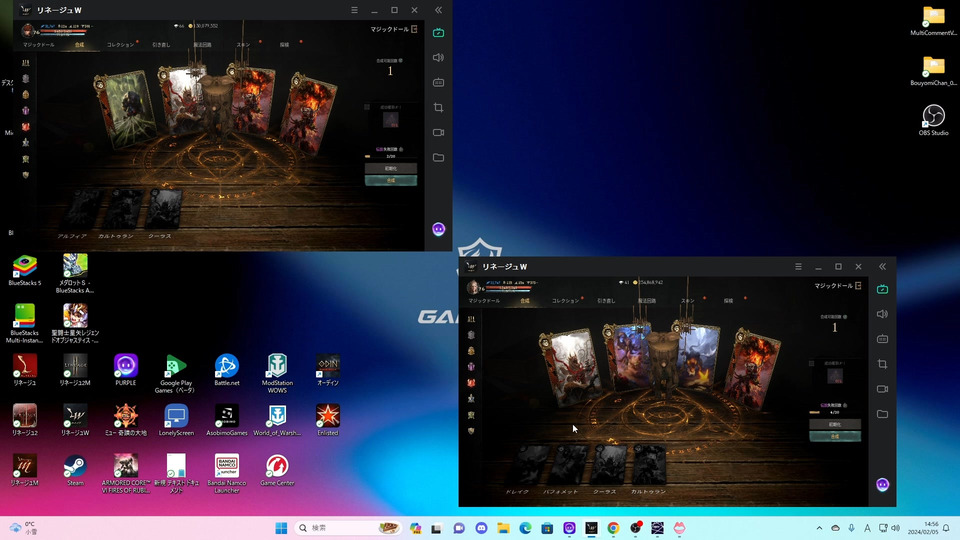
Task: Open PURPLE desktop shortcut
Action: (x=126, y=369)
